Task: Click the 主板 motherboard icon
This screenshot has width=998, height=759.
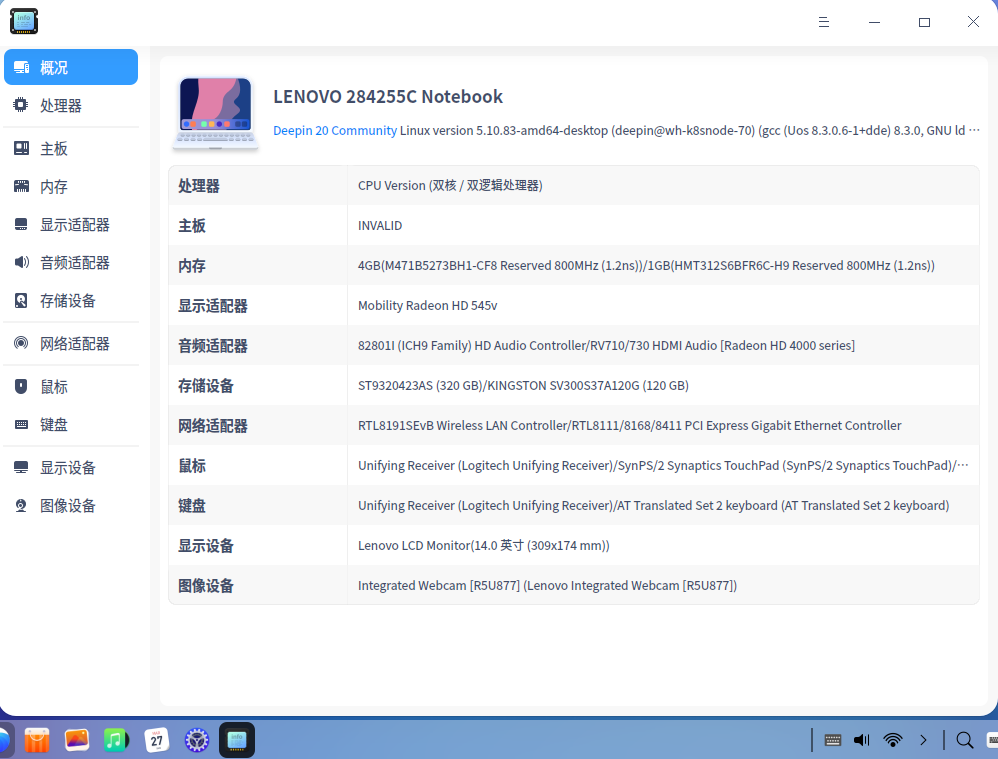Action: pyautogui.click(x=21, y=148)
